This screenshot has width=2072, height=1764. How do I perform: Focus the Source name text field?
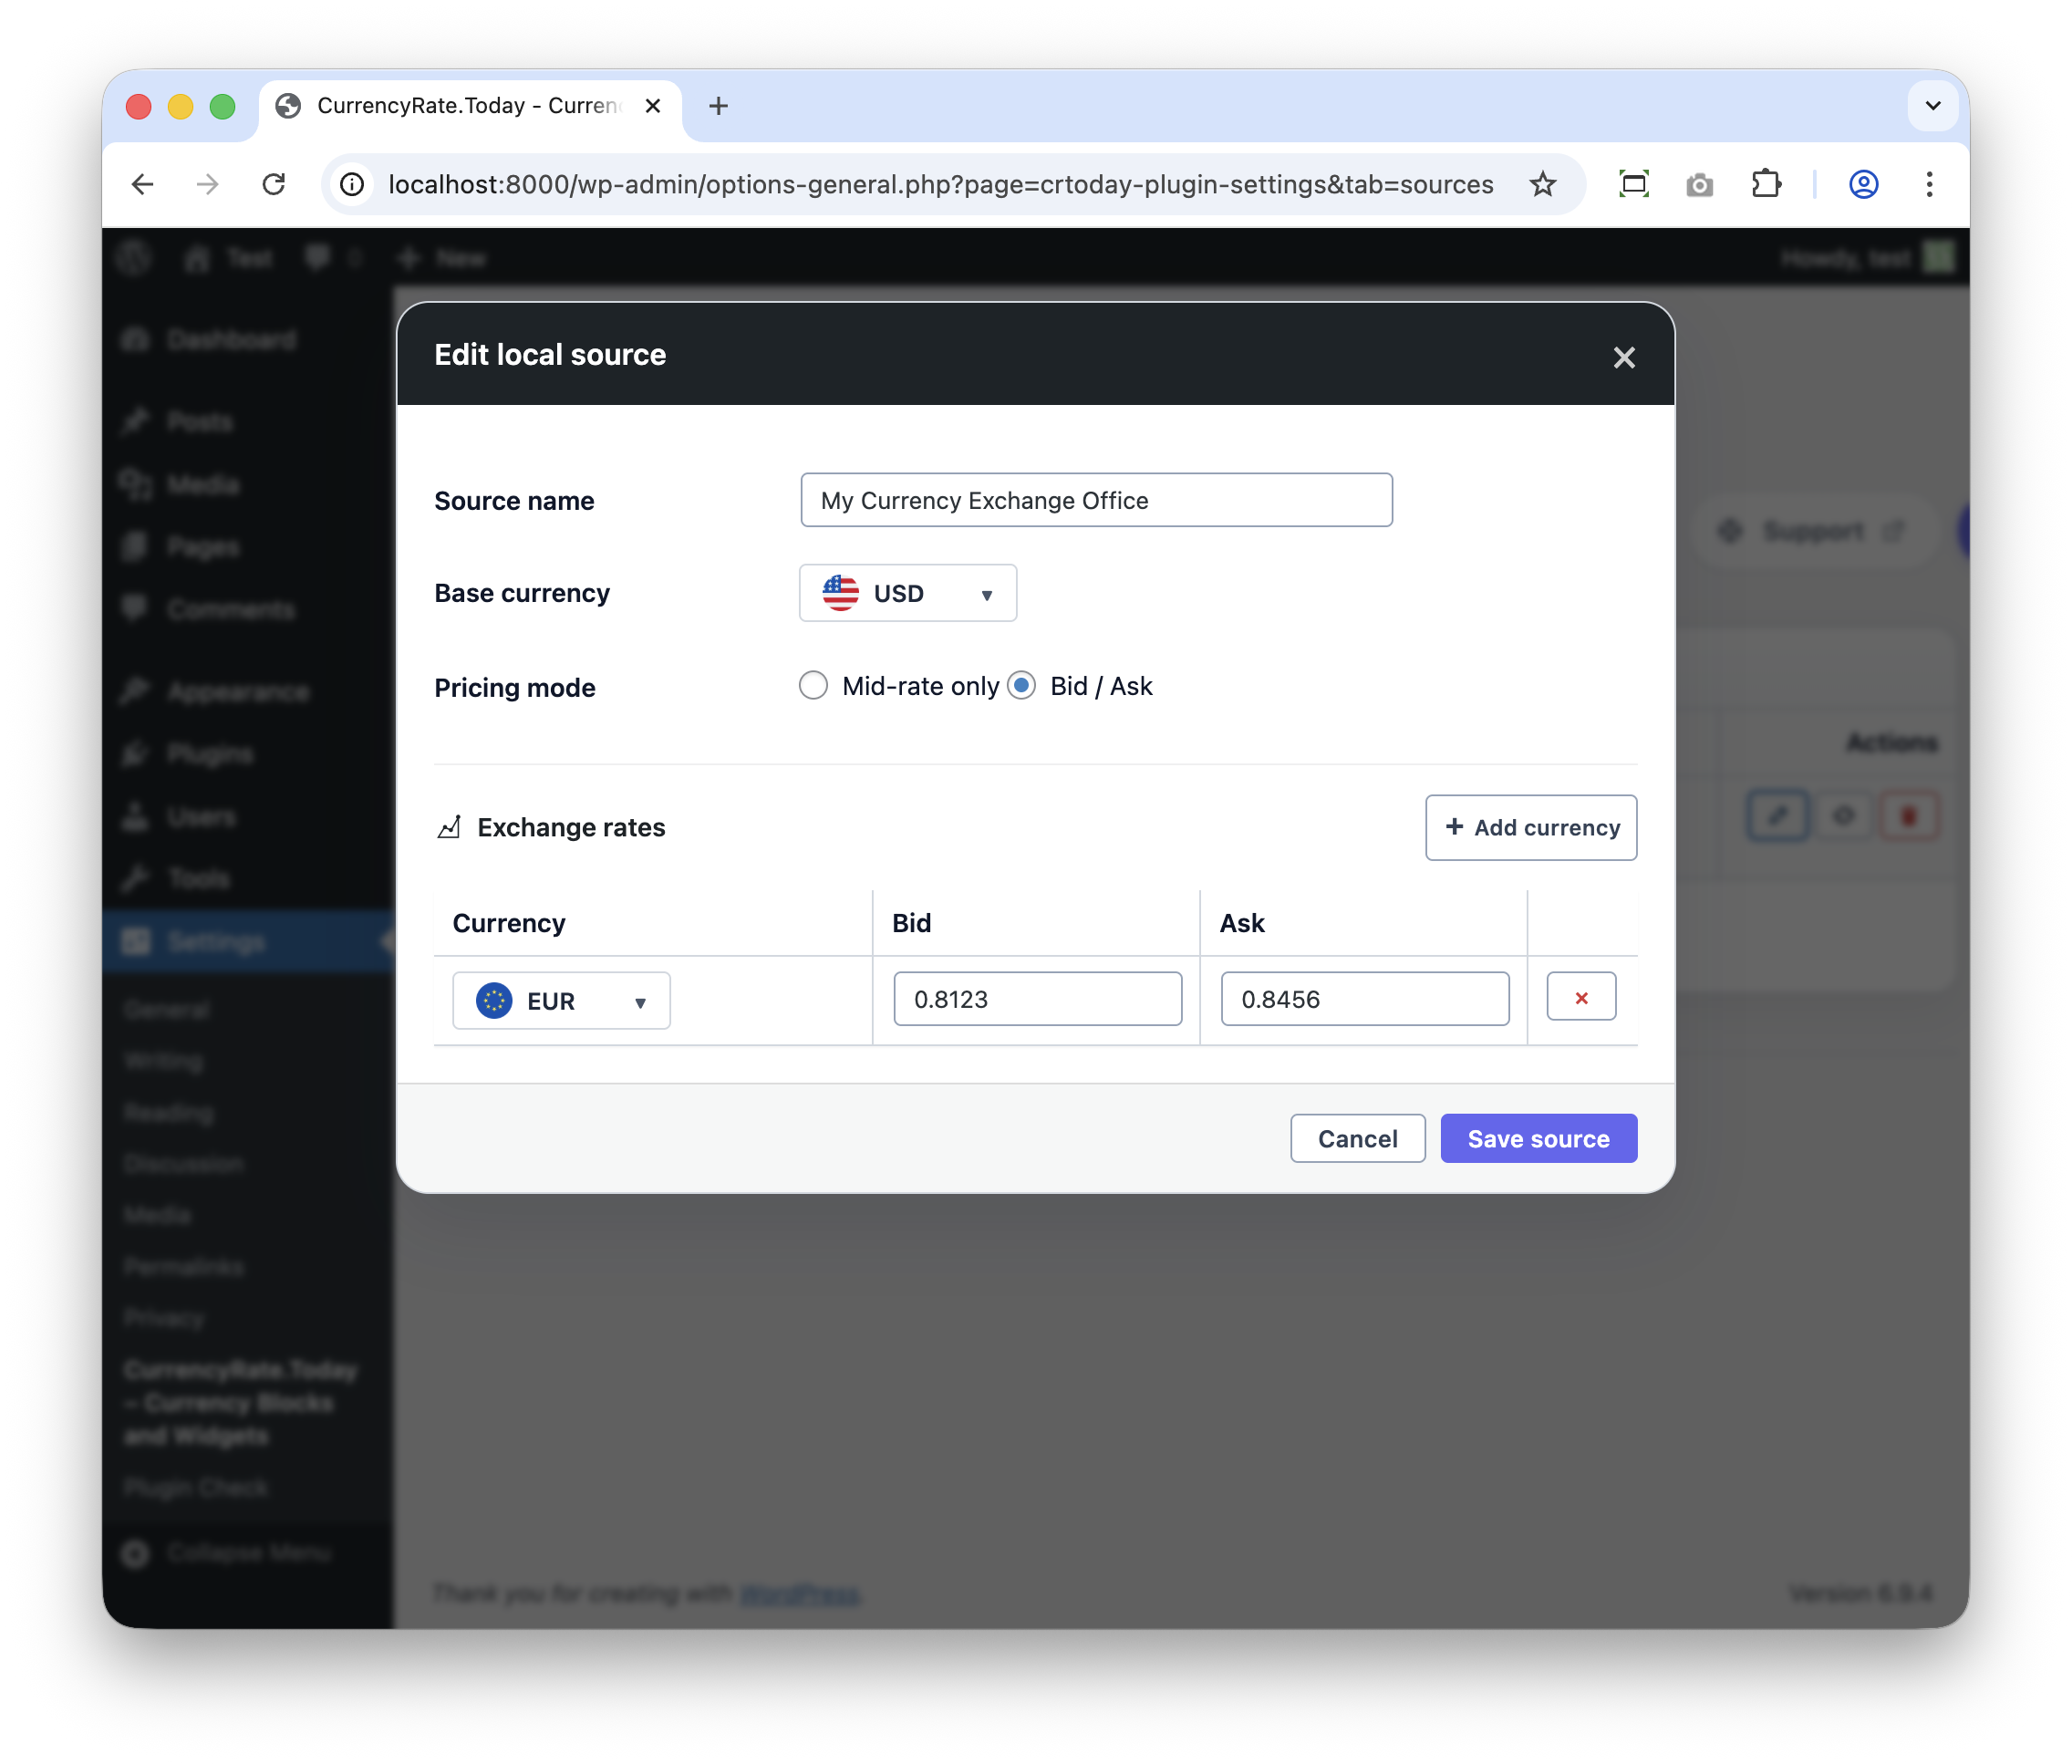coord(1095,500)
